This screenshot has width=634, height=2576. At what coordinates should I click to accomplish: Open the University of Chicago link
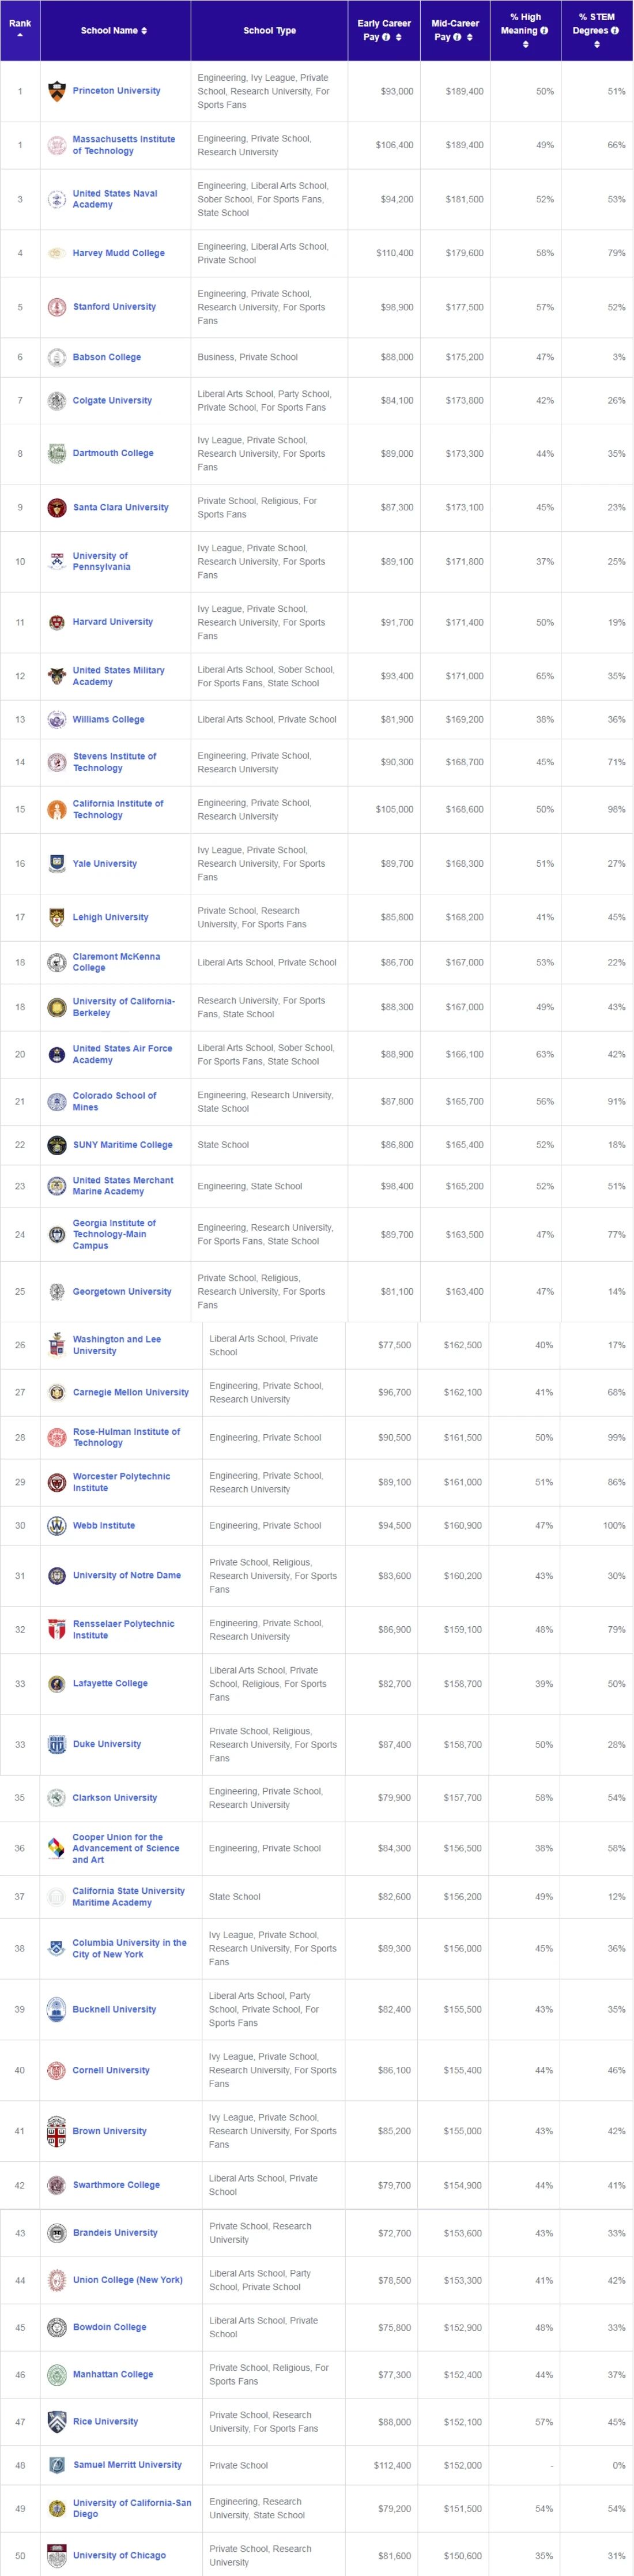tap(119, 2555)
